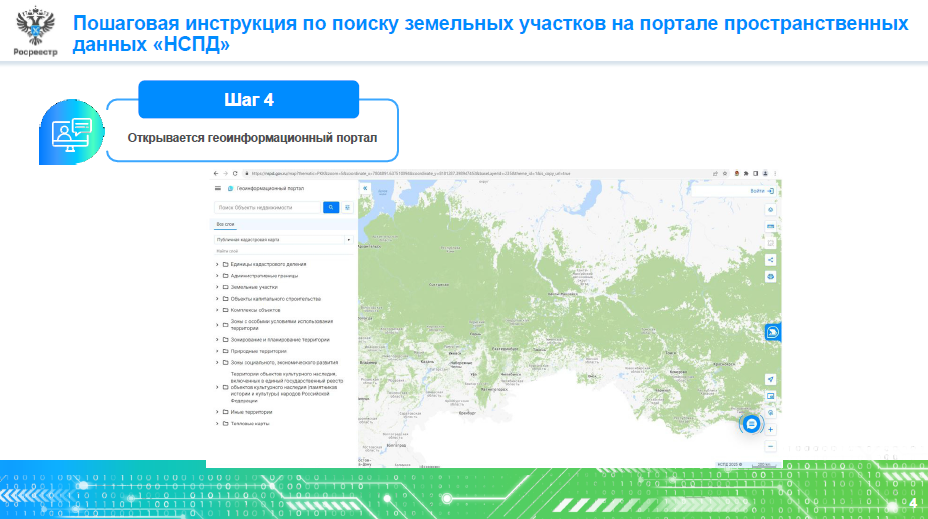Viewport: 928px width, 519px height.
Task: Expand 'Зоны с особыми условиями' group
Action: pyautogui.click(x=217, y=325)
